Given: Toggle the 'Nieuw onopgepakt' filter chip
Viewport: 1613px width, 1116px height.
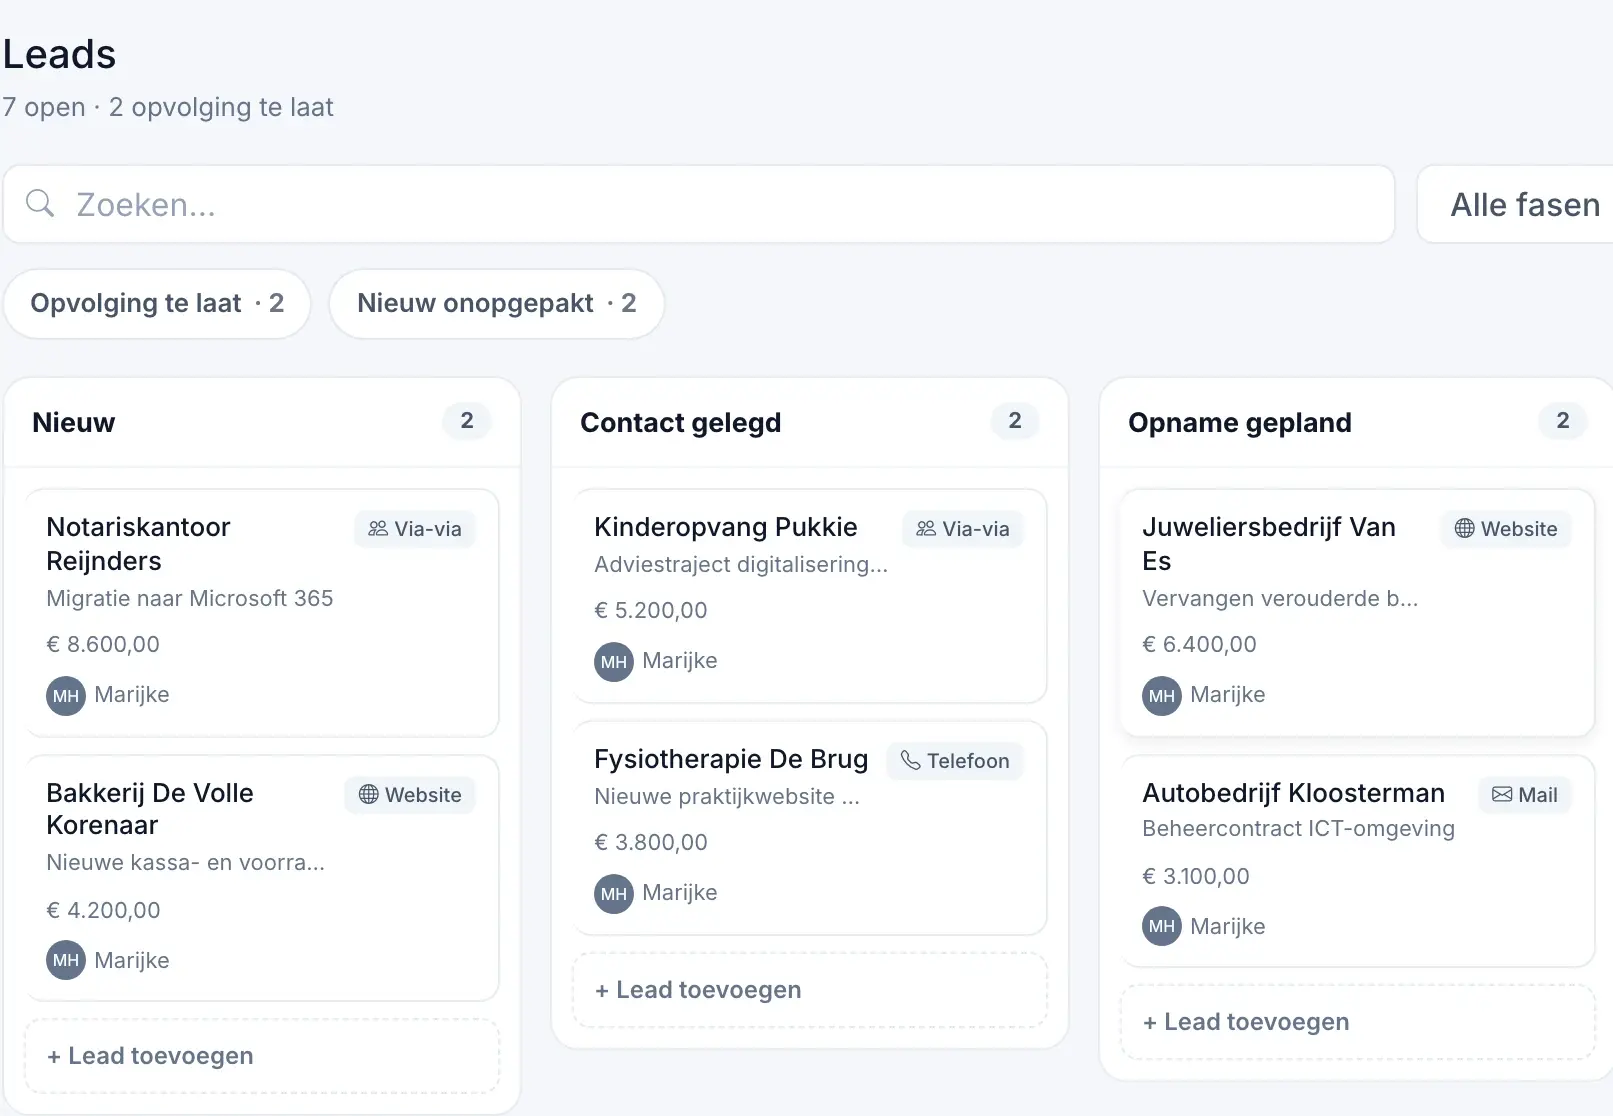Looking at the screenshot, I should (497, 303).
